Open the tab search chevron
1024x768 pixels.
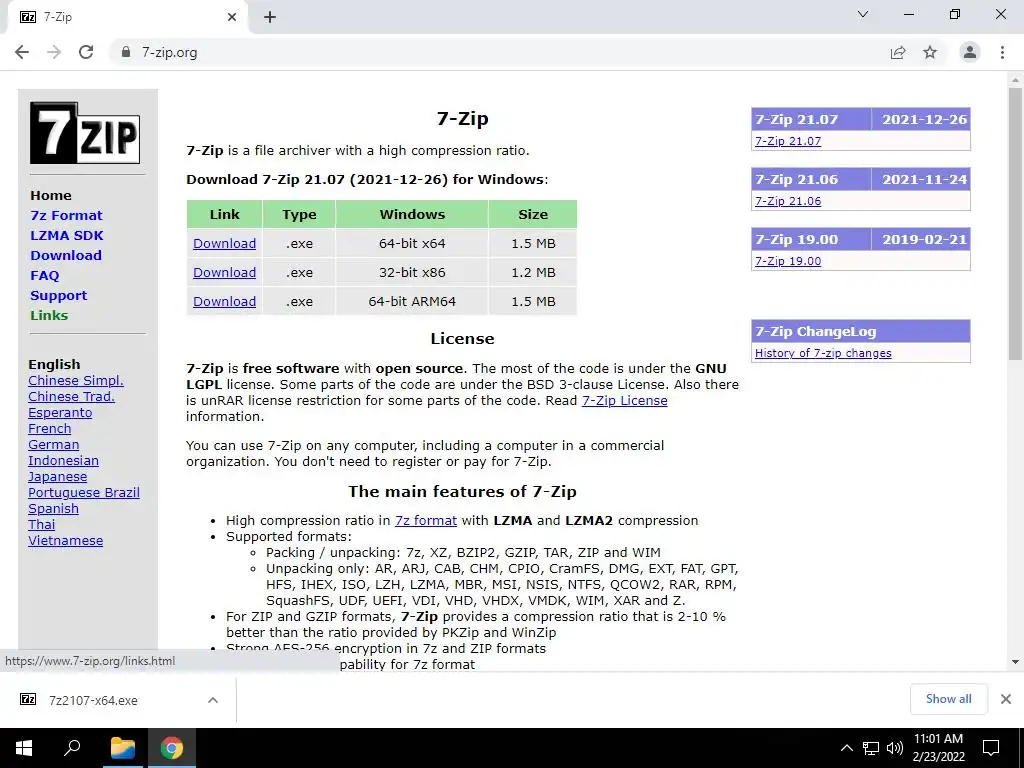[x=863, y=14]
